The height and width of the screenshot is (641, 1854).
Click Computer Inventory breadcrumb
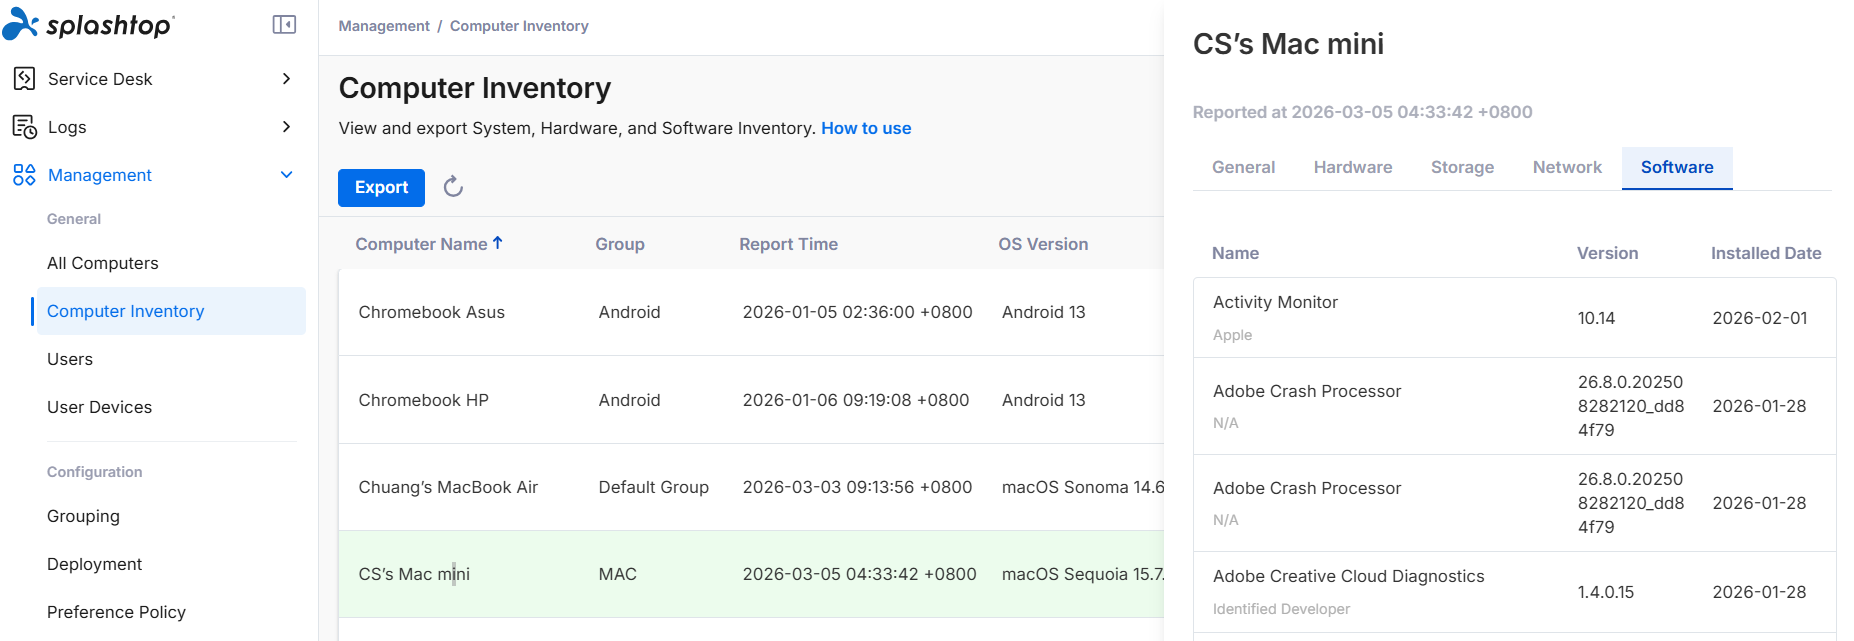pos(519,26)
